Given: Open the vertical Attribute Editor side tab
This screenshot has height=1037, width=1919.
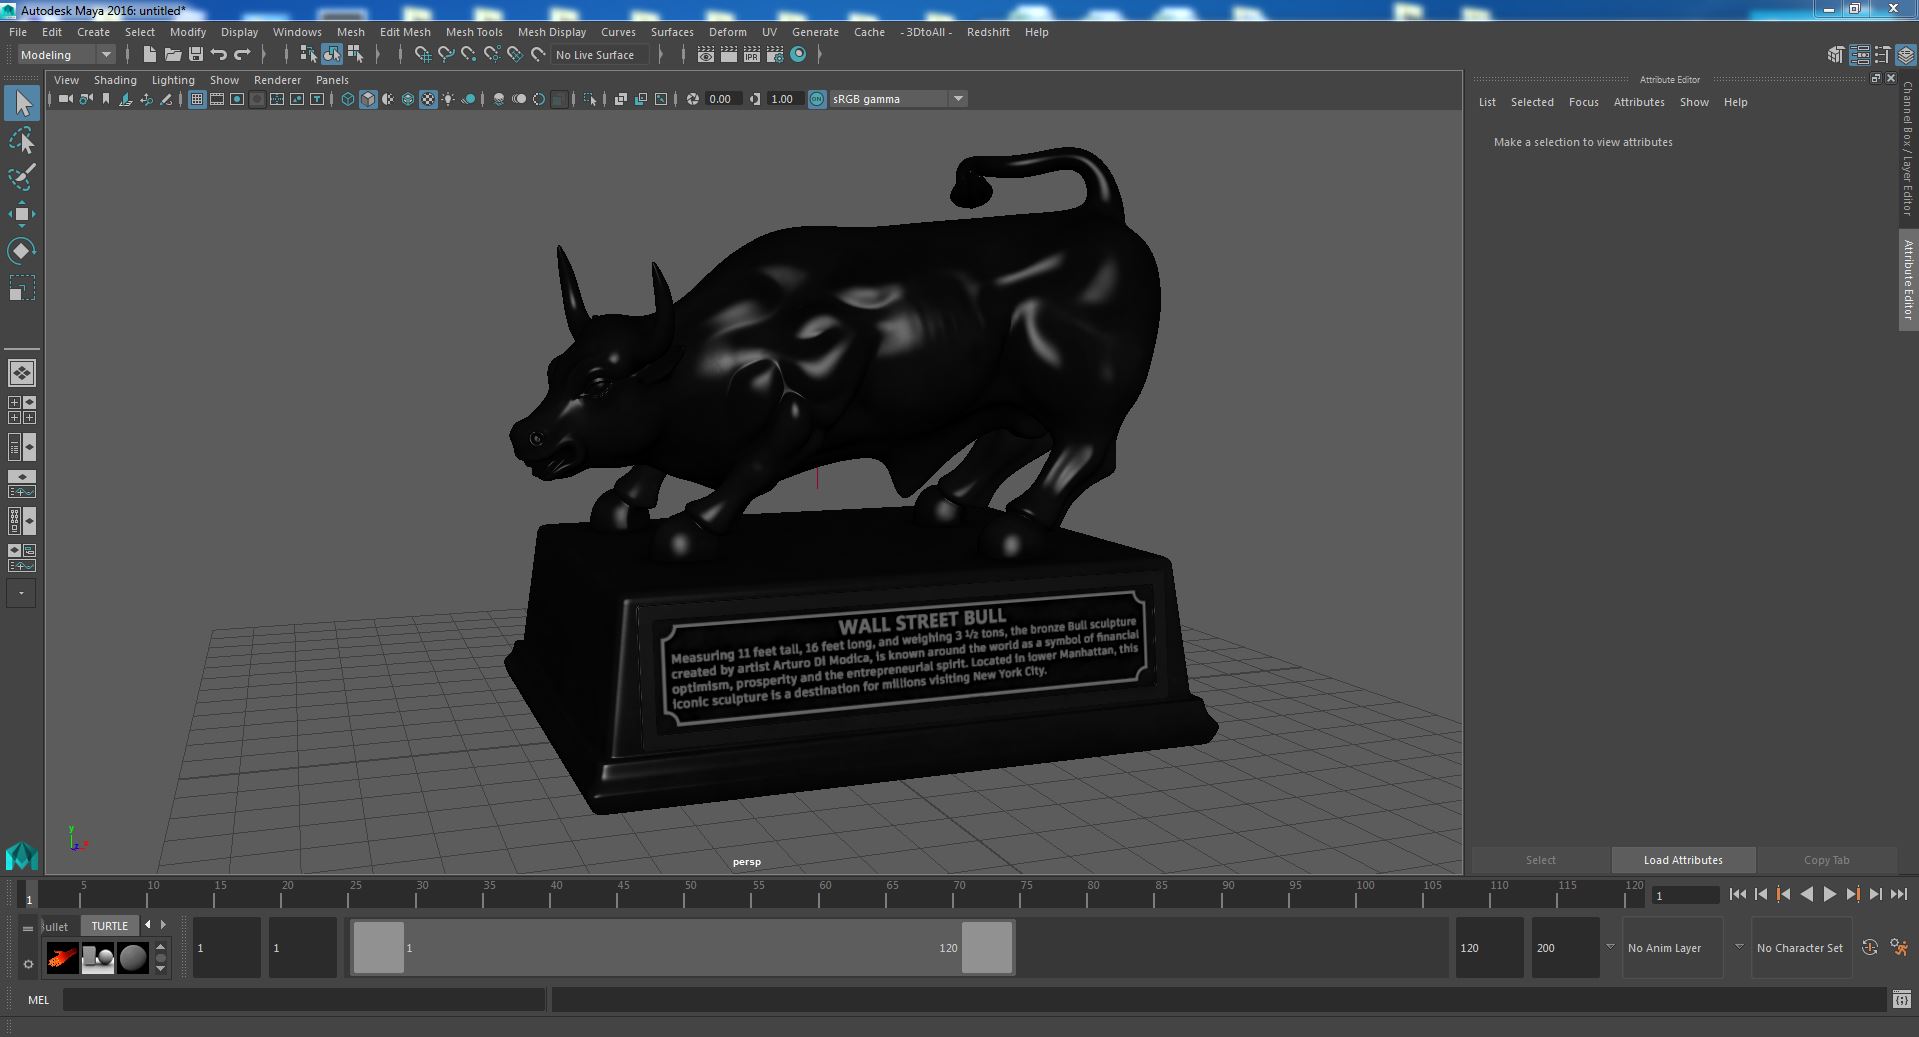Looking at the screenshot, I should [1908, 280].
